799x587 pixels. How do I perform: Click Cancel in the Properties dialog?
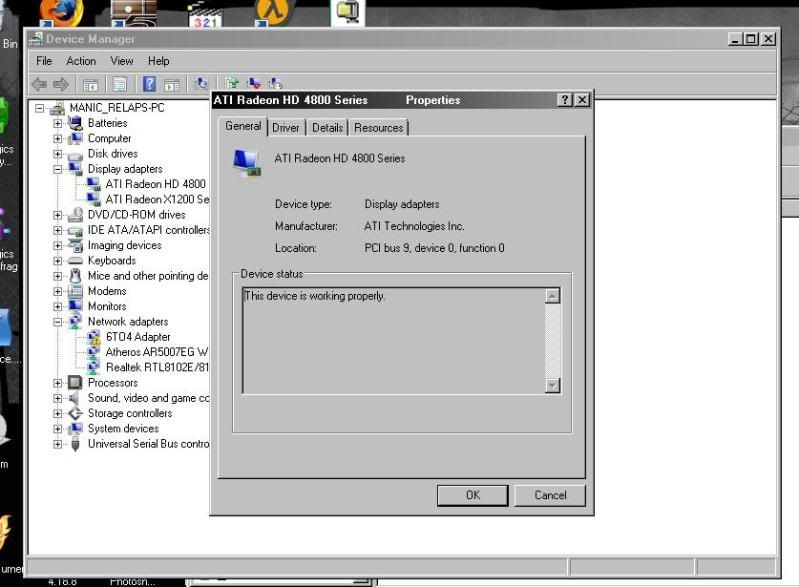point(550,495)
